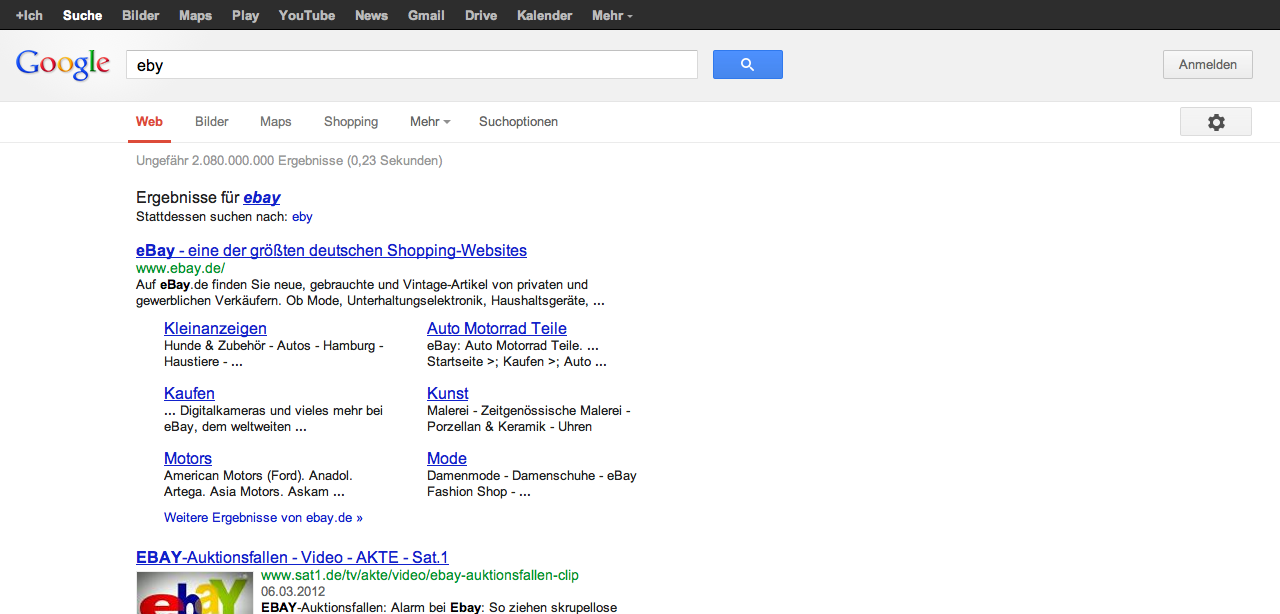Open YouTube from the top bar
The height and width of the screenshot is (614, 1280).
point(307,15)
